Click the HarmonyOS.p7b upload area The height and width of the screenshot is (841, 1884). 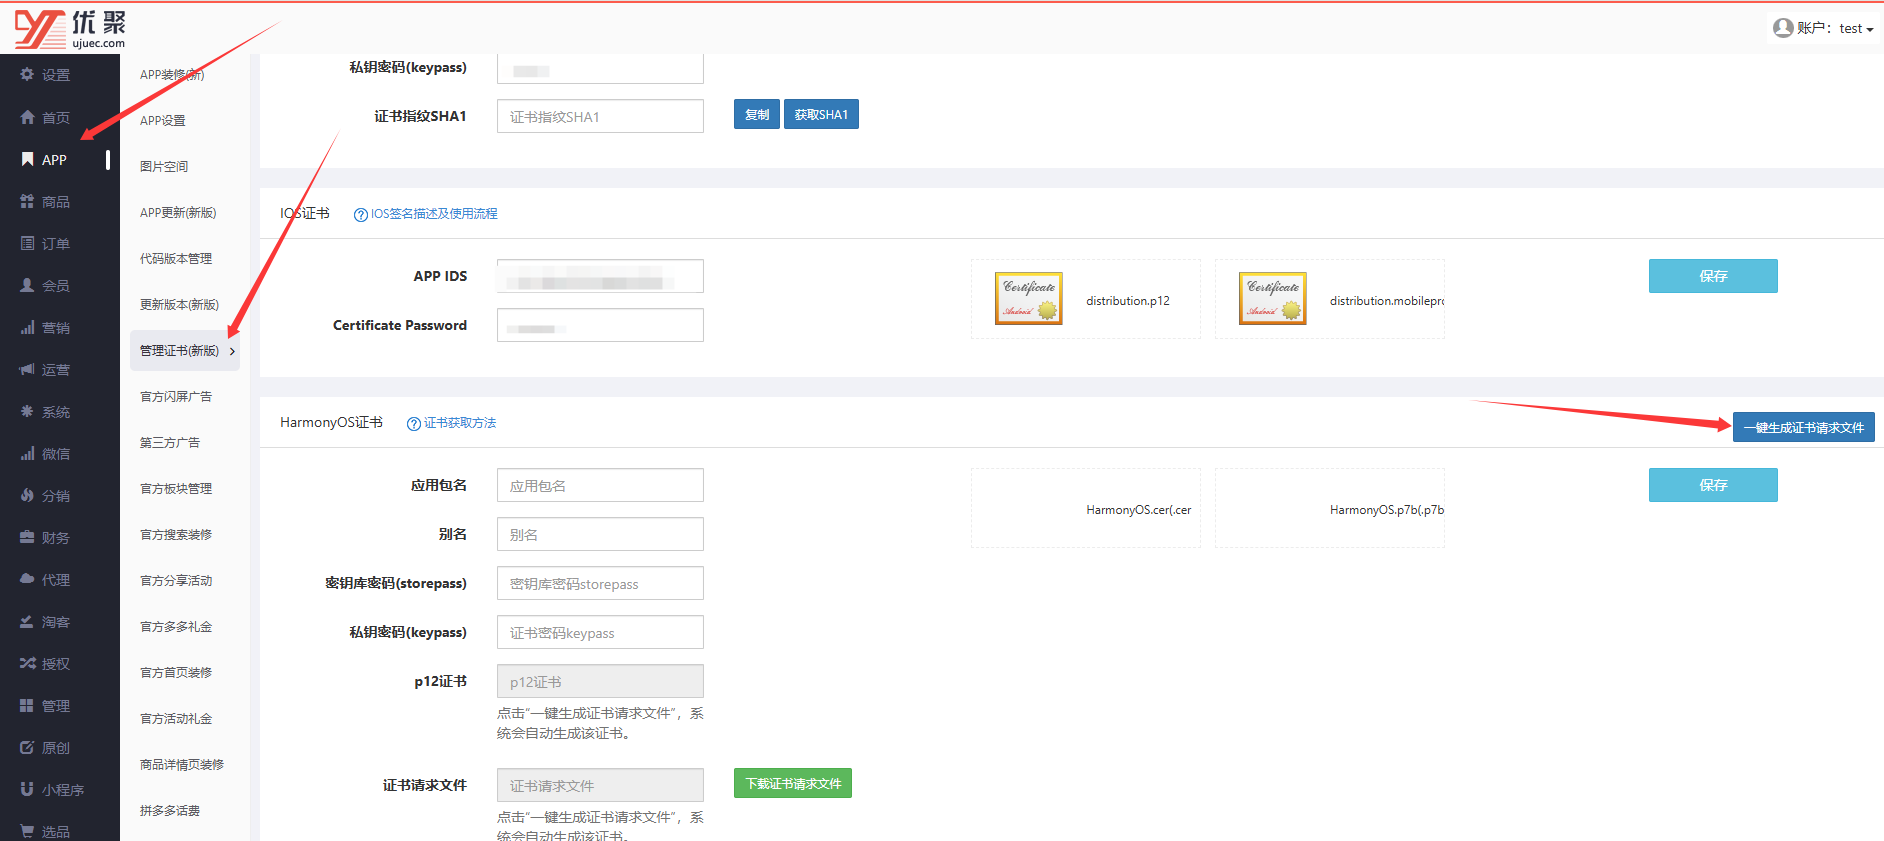[x=1330, y=508]
